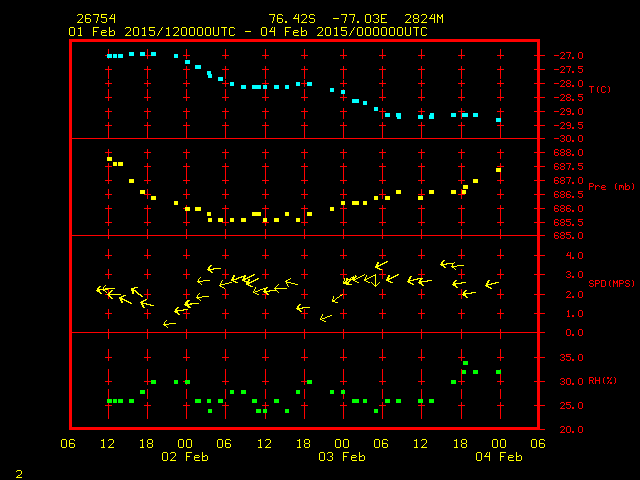Click the "685.0" pressure tick value

tap(568, 236)
